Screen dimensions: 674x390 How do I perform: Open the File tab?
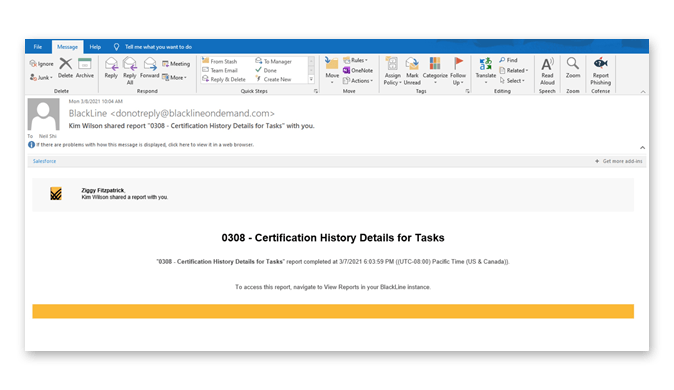point(38,47)
